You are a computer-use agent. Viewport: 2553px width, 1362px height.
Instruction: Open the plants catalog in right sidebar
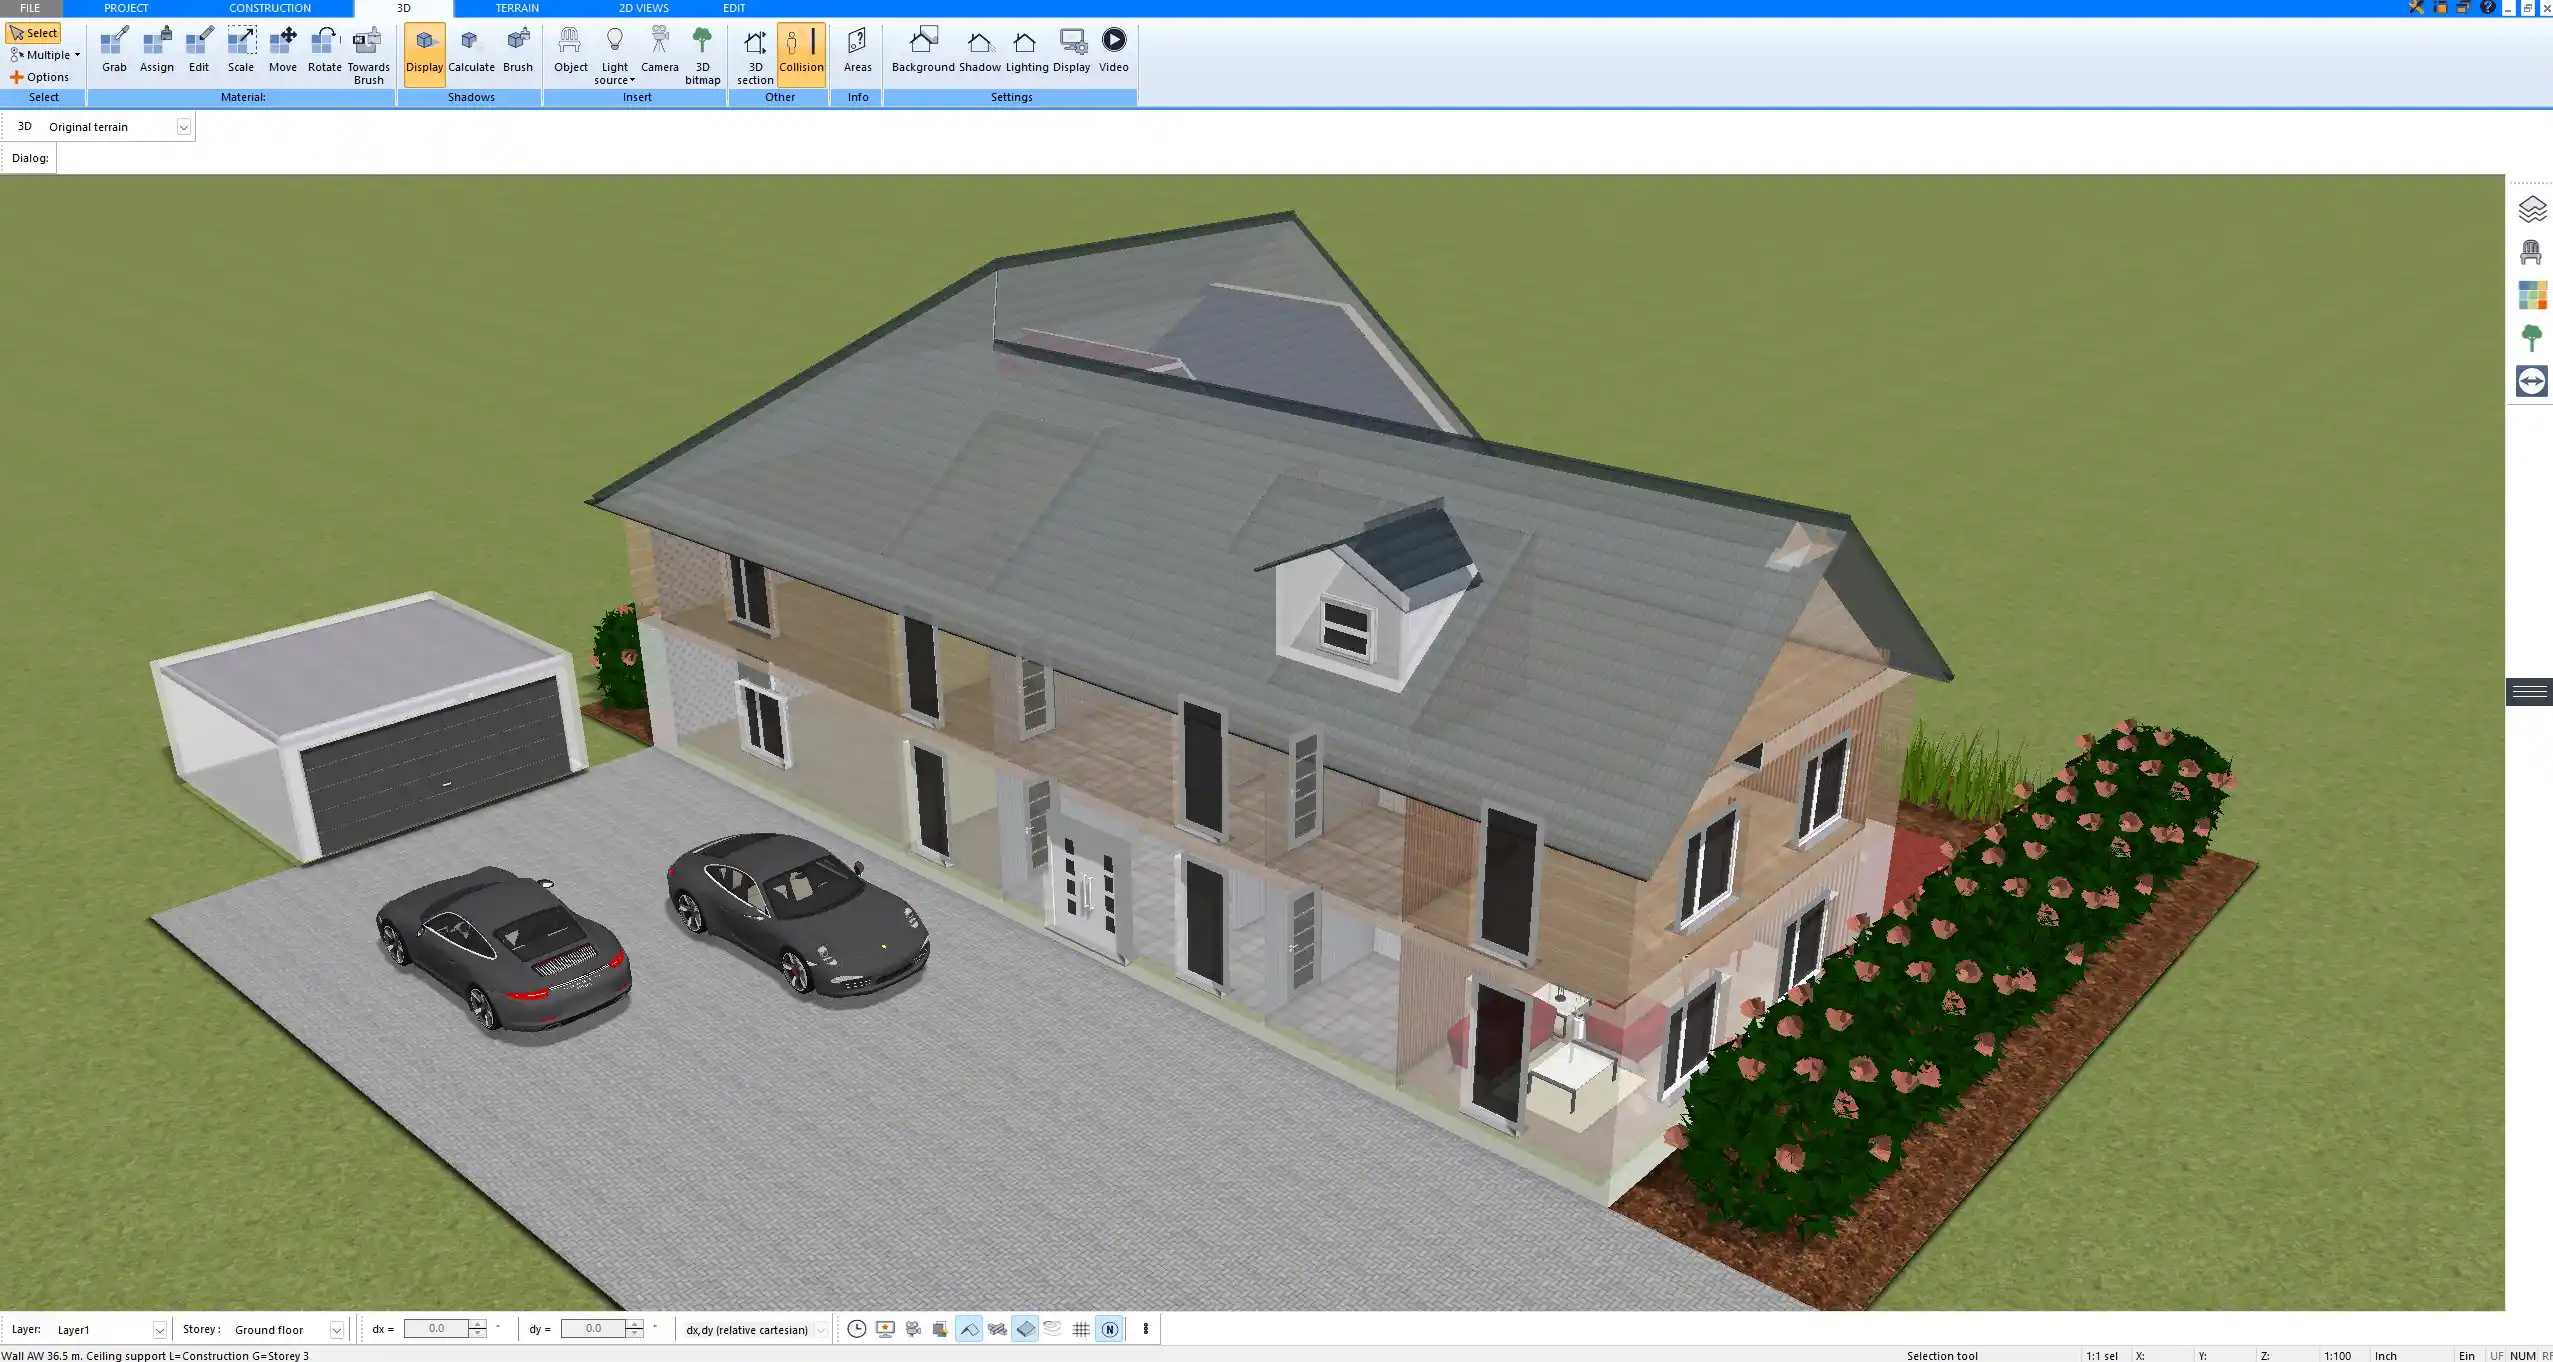[2531, 338]
